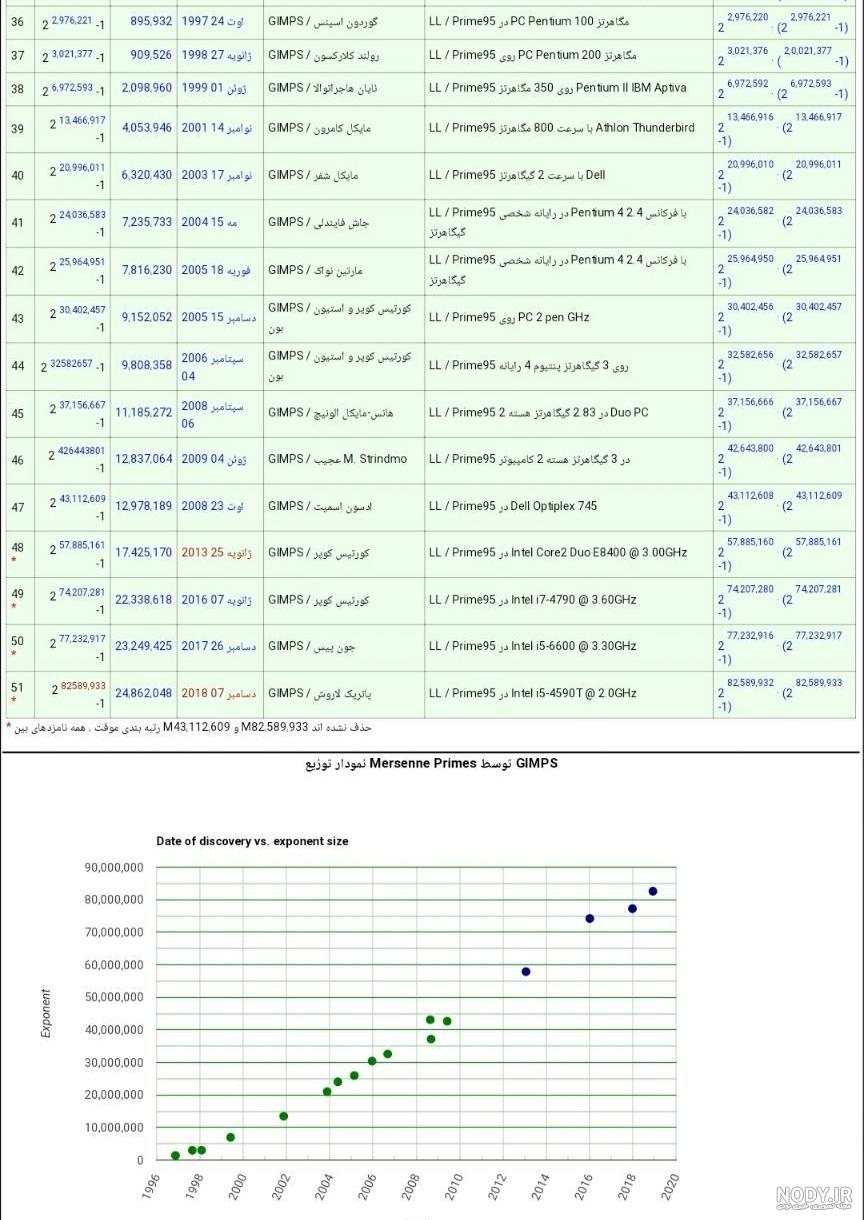The image size is (864, 1220).
Task: Click the exponent 57,885,161 in row 48
Action: point(82,545)
